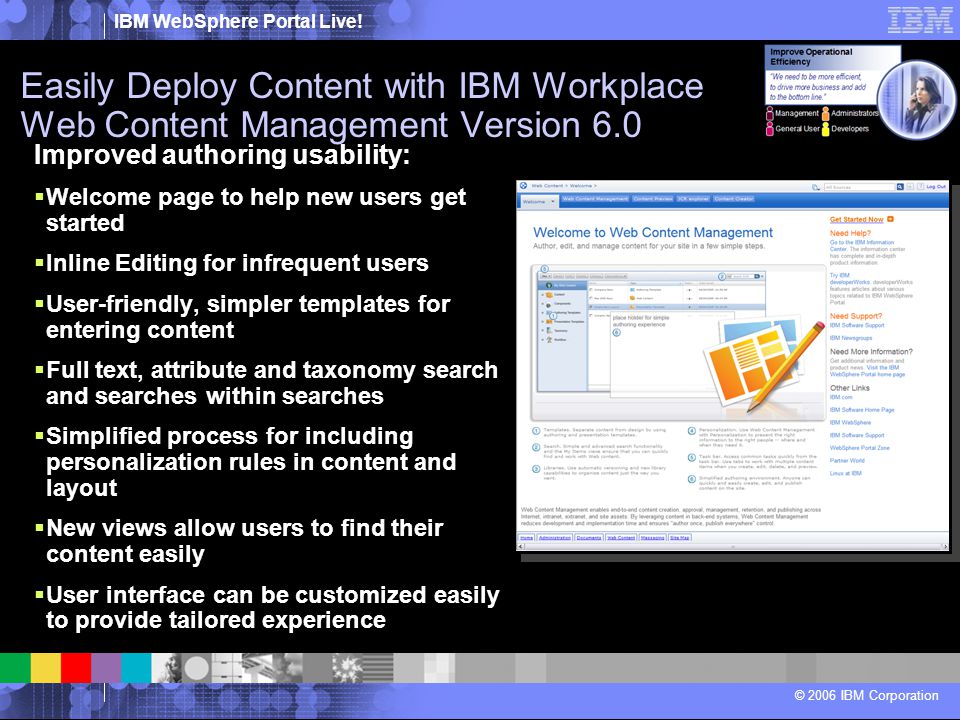Click the 'Need Help?' heading
The width and height of the screenshot is (960, 720).
850,233
